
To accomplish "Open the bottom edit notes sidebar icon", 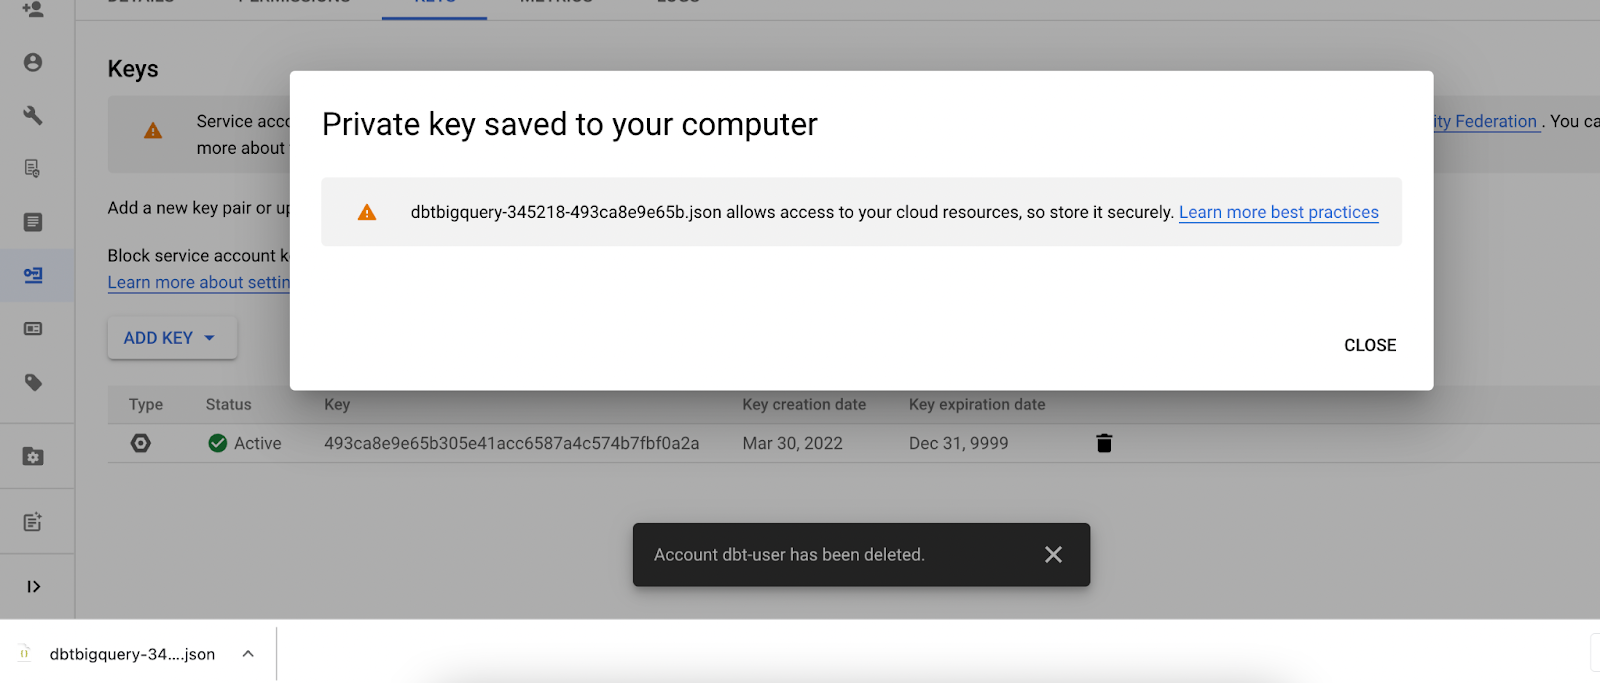I will pos(33,522).
